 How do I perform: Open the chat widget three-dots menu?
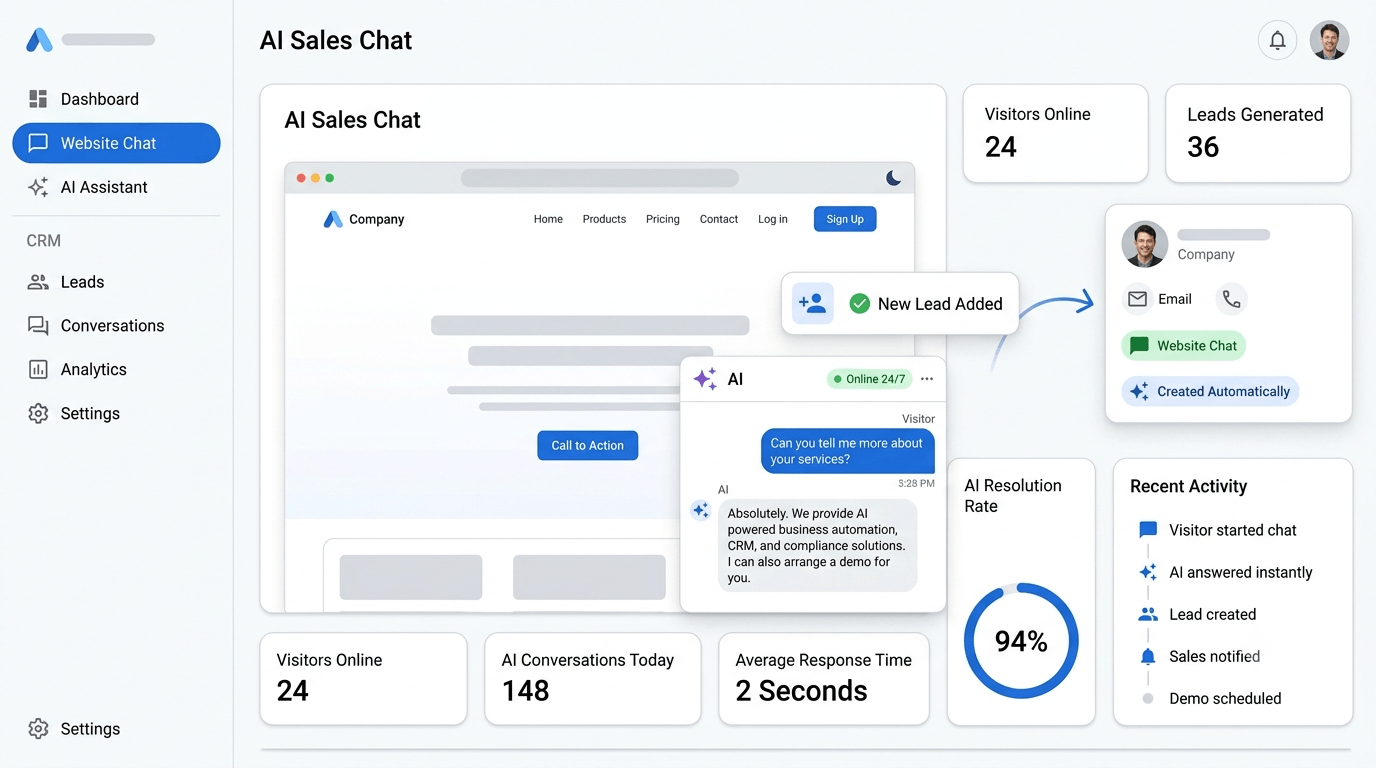point(927,379)
